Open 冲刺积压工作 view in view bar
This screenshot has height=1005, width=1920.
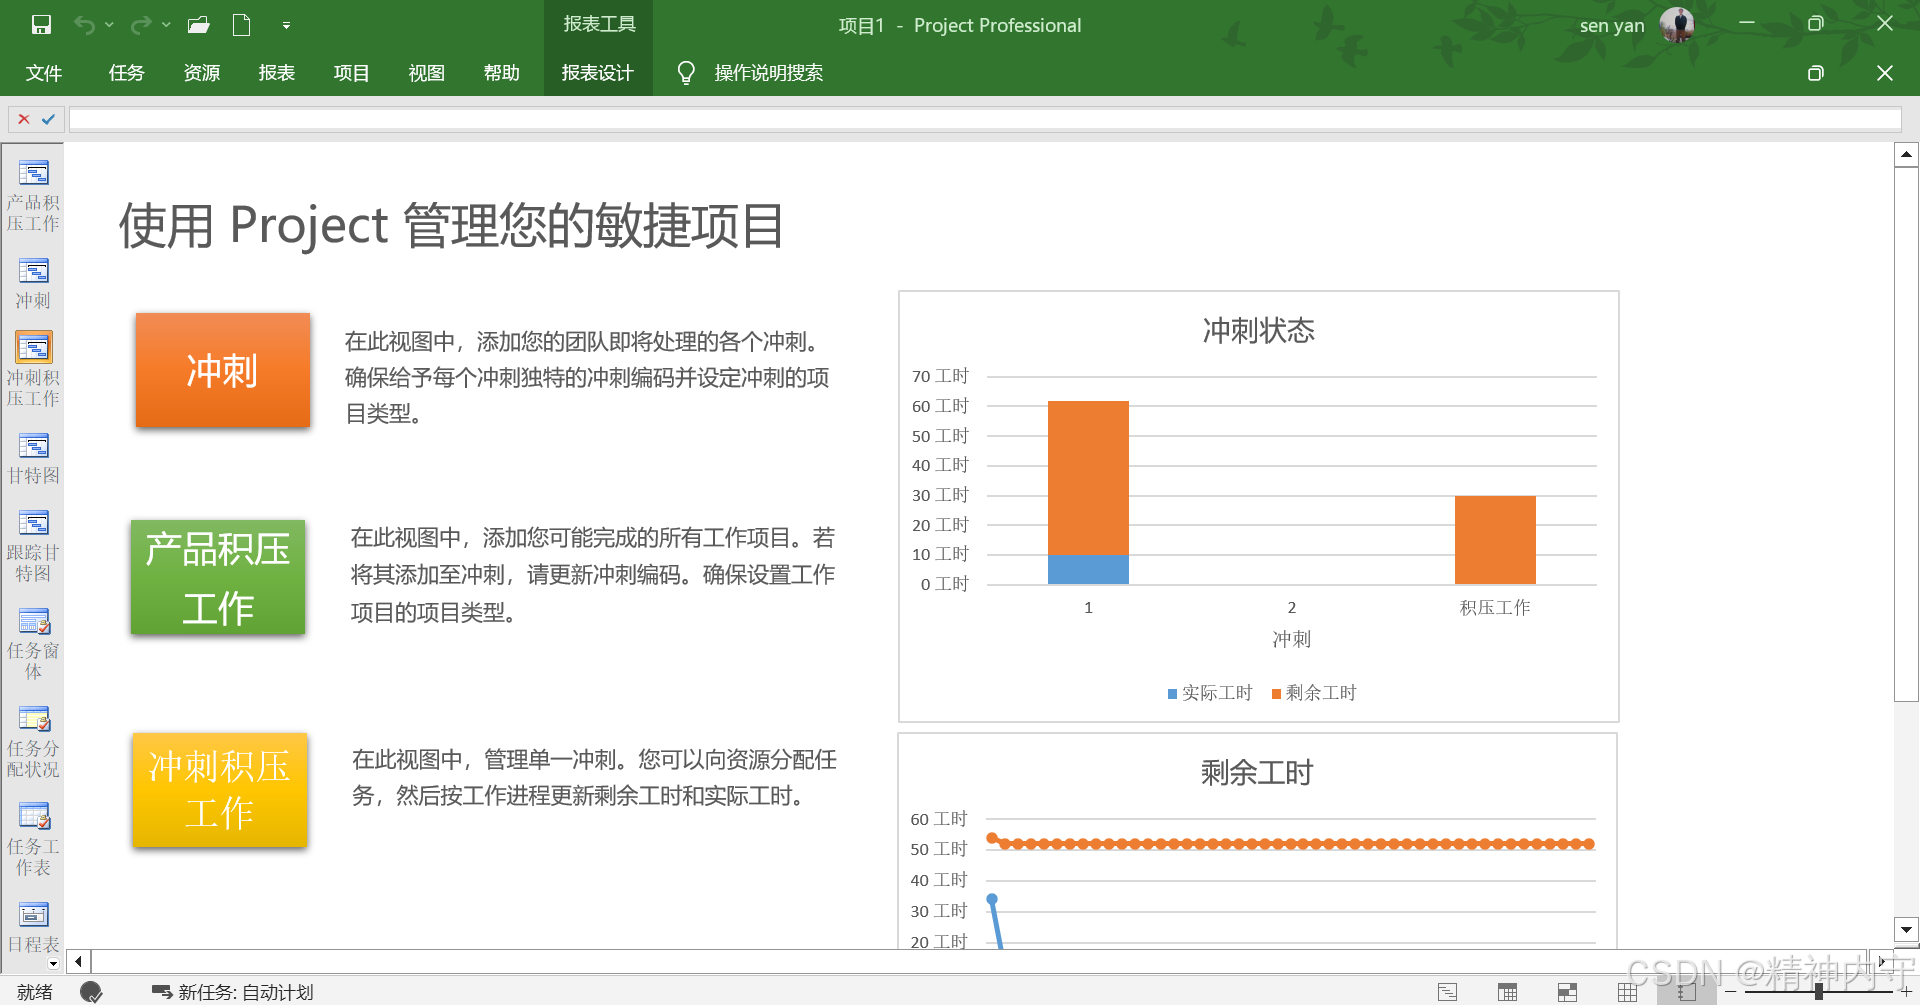(33, 369)
